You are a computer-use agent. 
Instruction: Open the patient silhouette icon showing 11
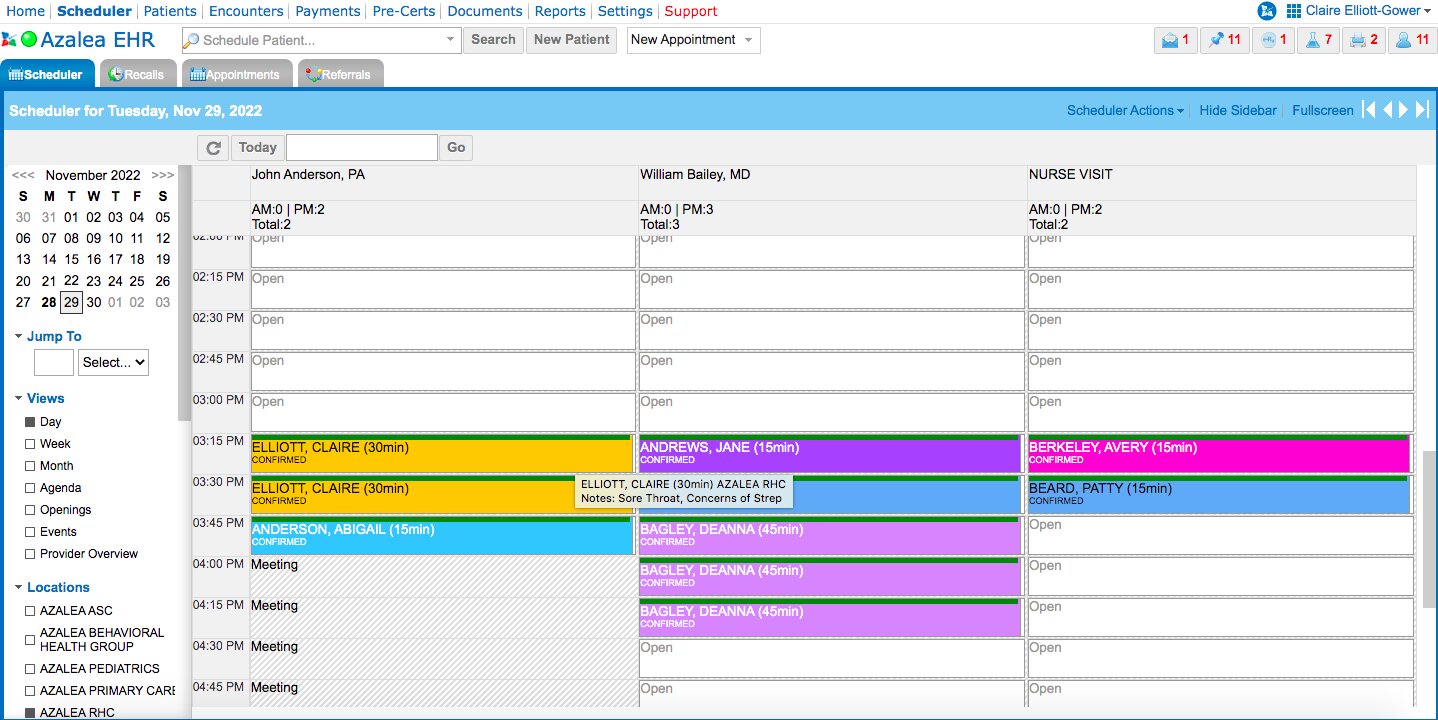(x=1413, y=40)
